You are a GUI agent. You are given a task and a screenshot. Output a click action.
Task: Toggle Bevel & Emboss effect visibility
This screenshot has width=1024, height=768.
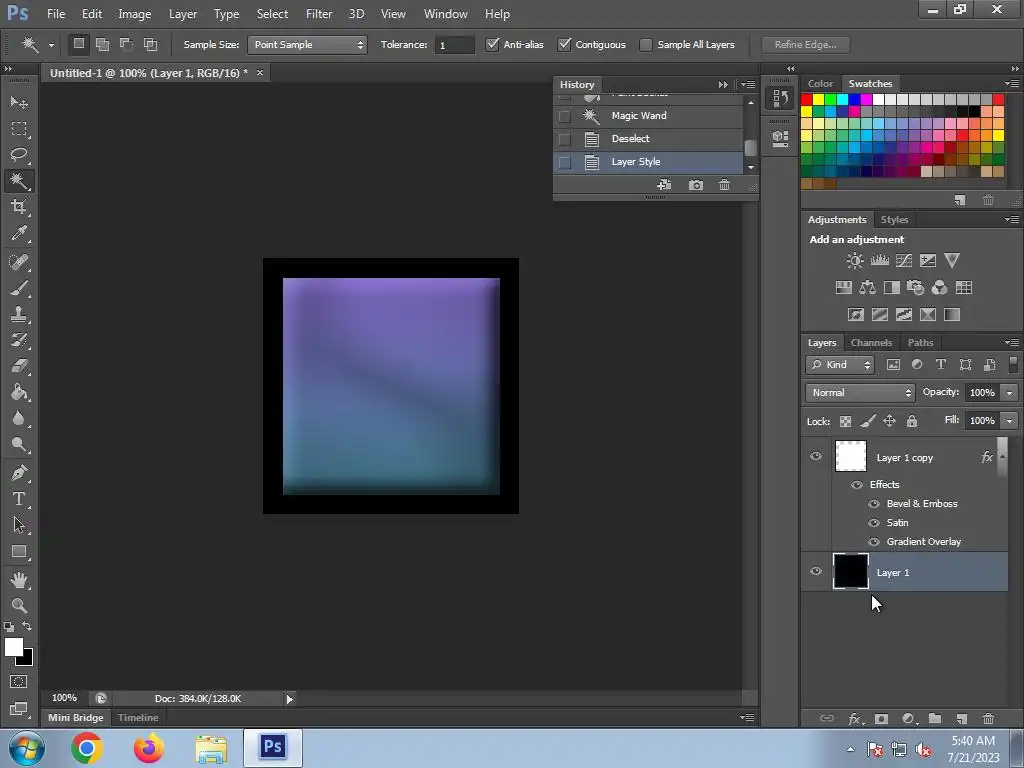[x=874, y=504]
